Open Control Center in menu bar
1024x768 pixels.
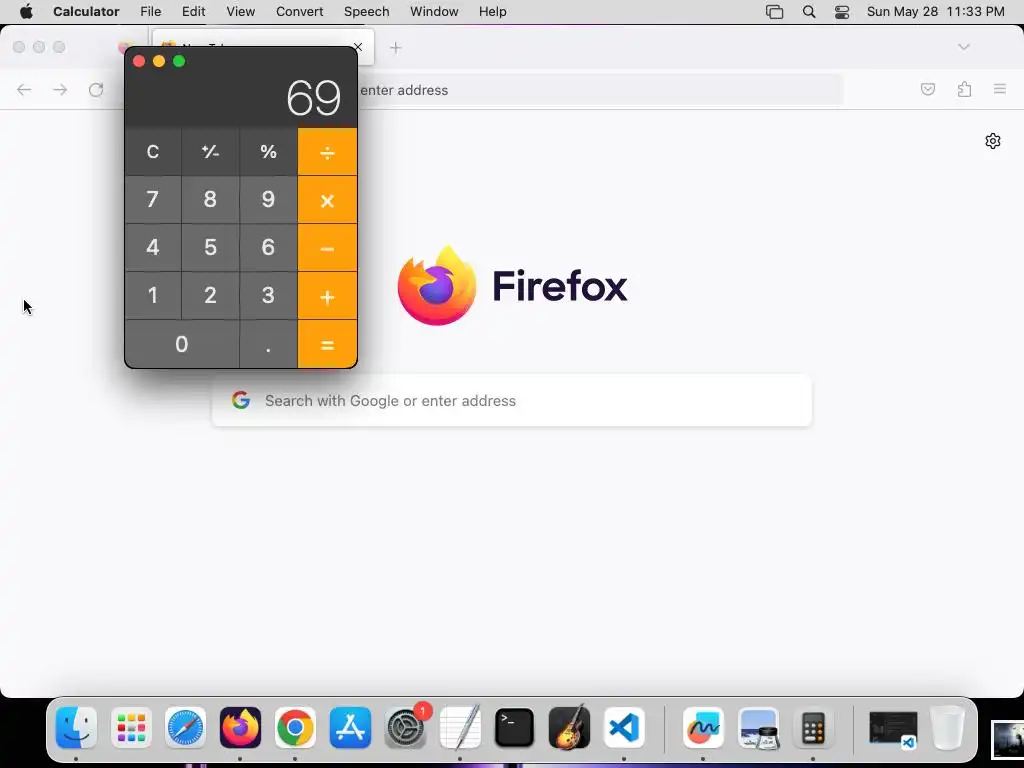point(842,12)
